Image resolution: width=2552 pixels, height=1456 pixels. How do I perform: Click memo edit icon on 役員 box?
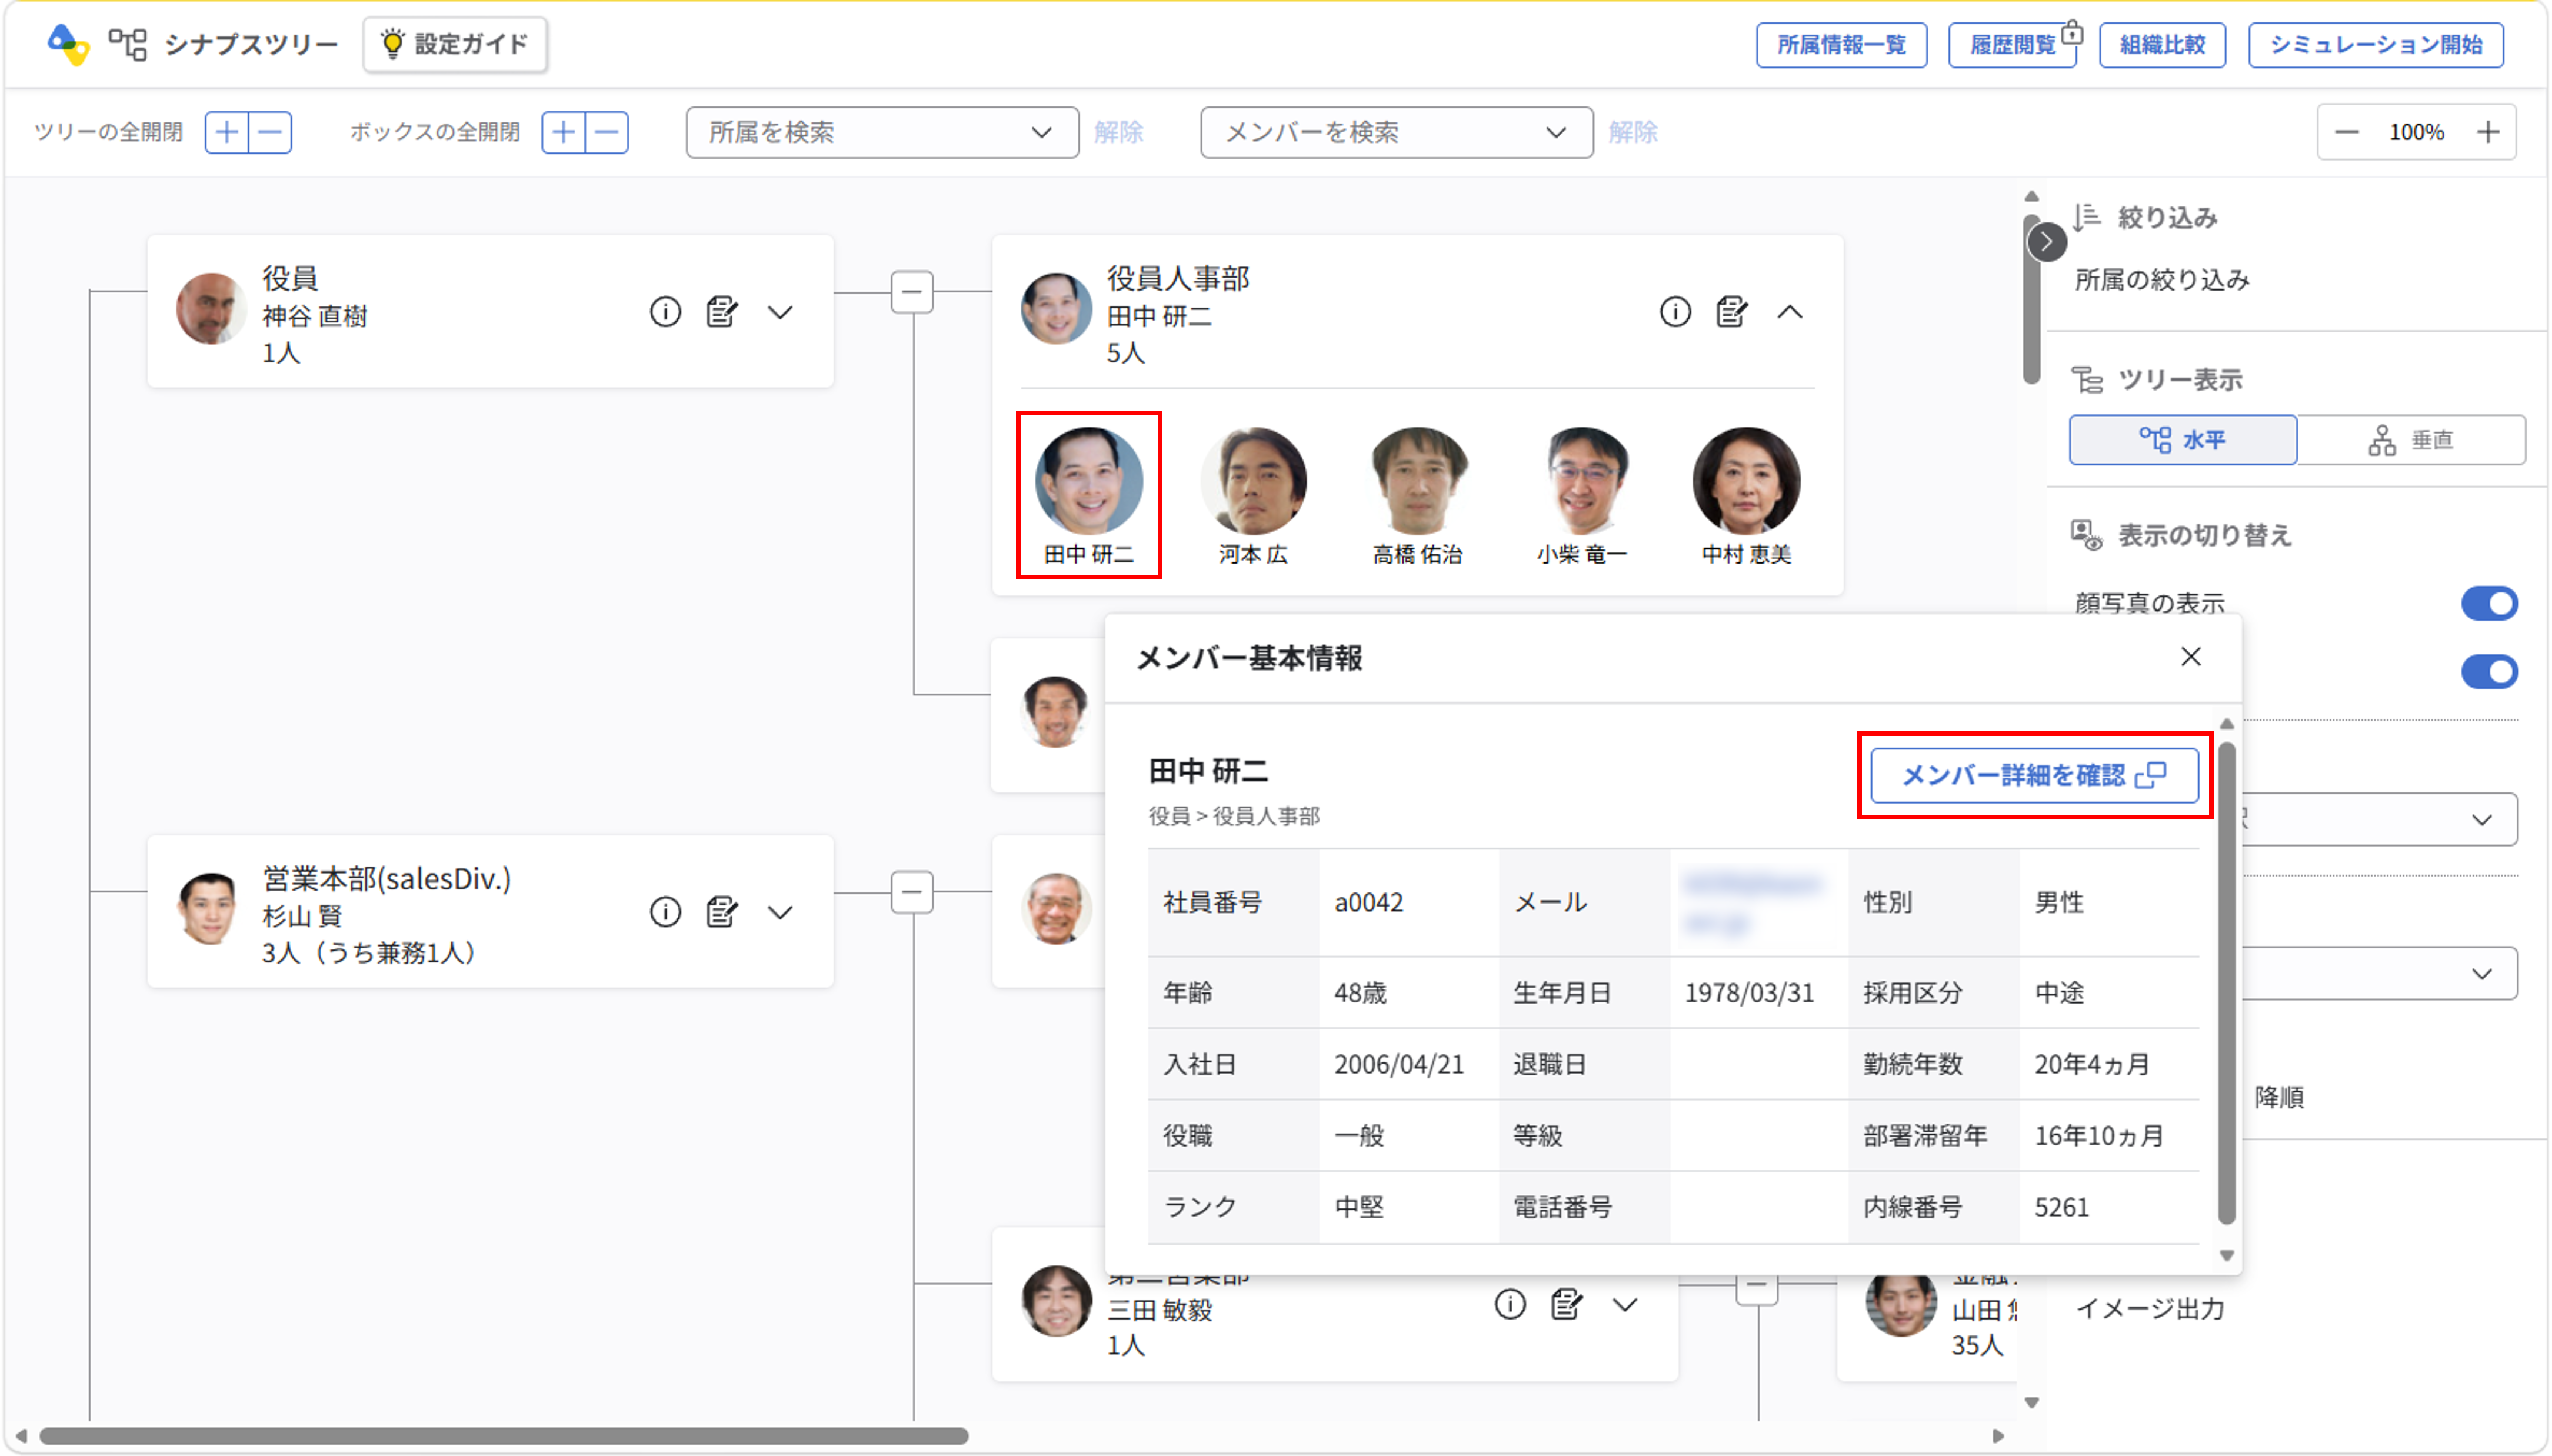coord(722,312)
